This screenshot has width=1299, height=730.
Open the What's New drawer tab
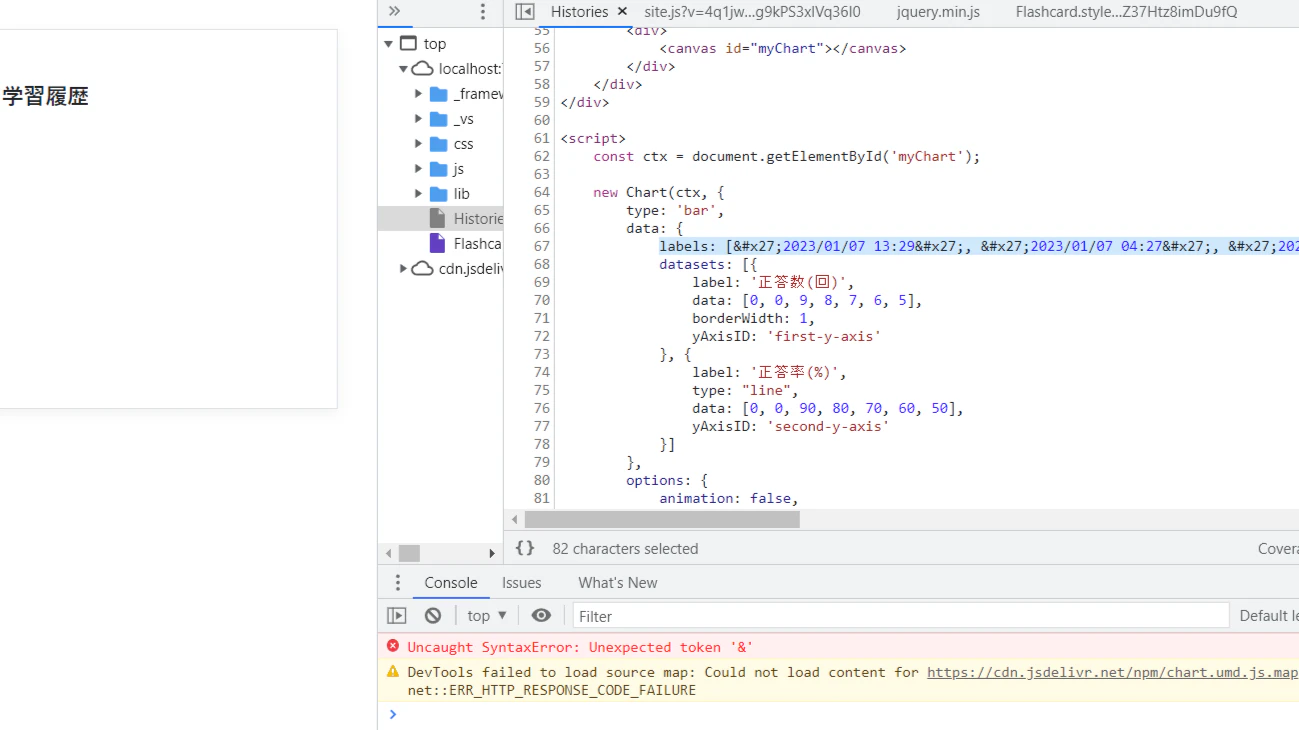coord(618,583)
